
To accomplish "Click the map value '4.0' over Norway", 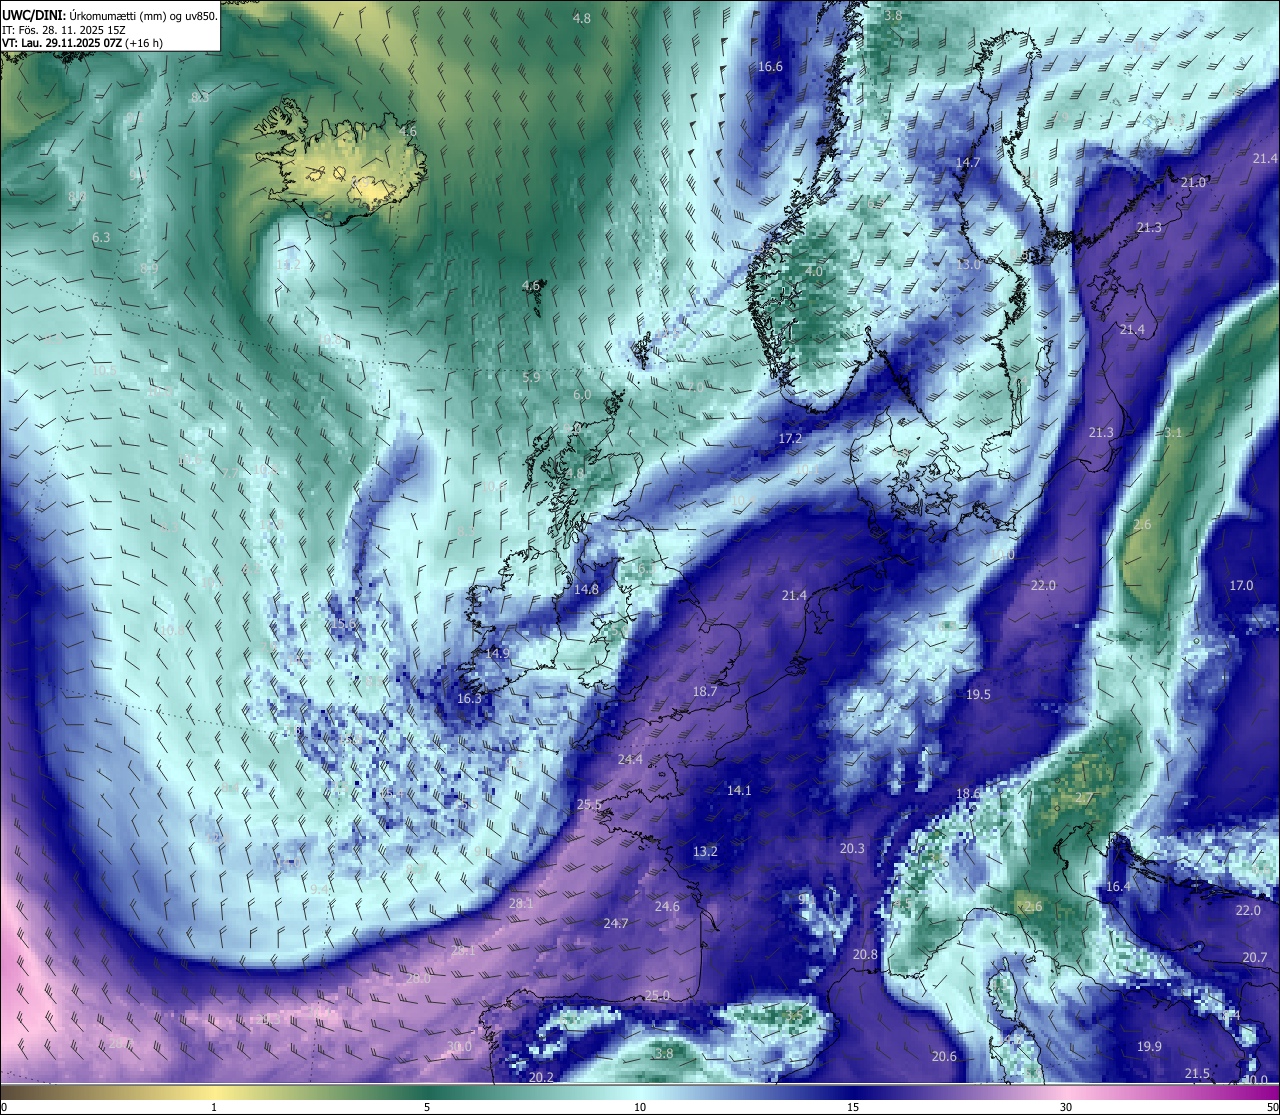I will point(814,272).
